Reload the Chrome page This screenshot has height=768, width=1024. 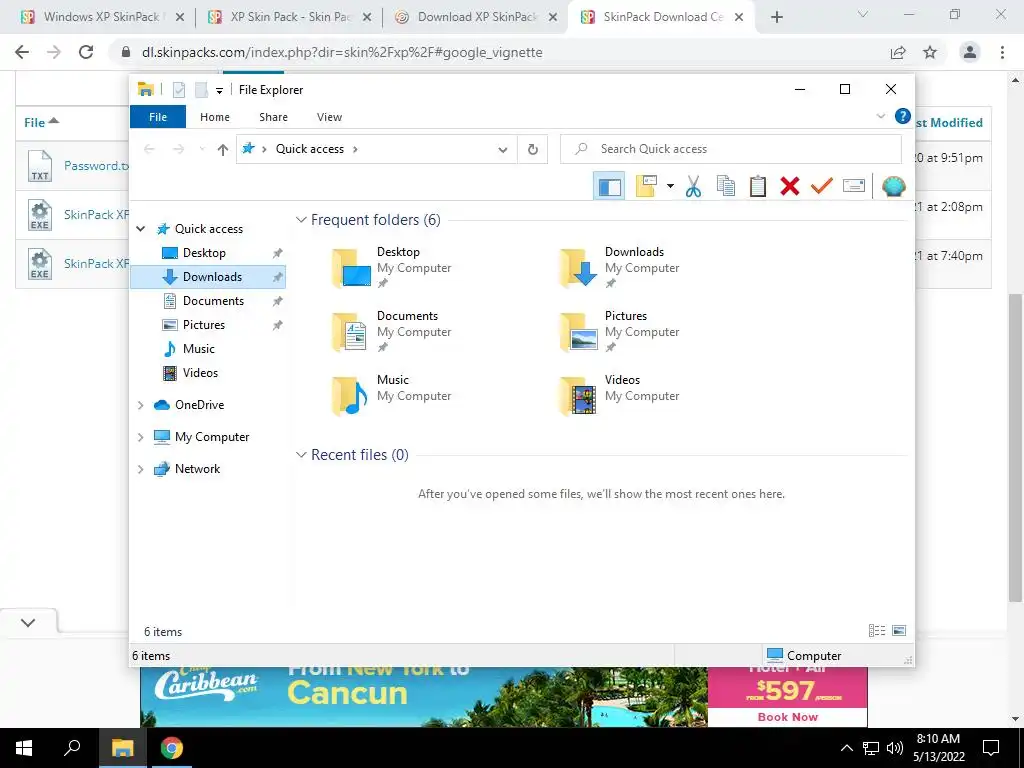tap(86, 52)
